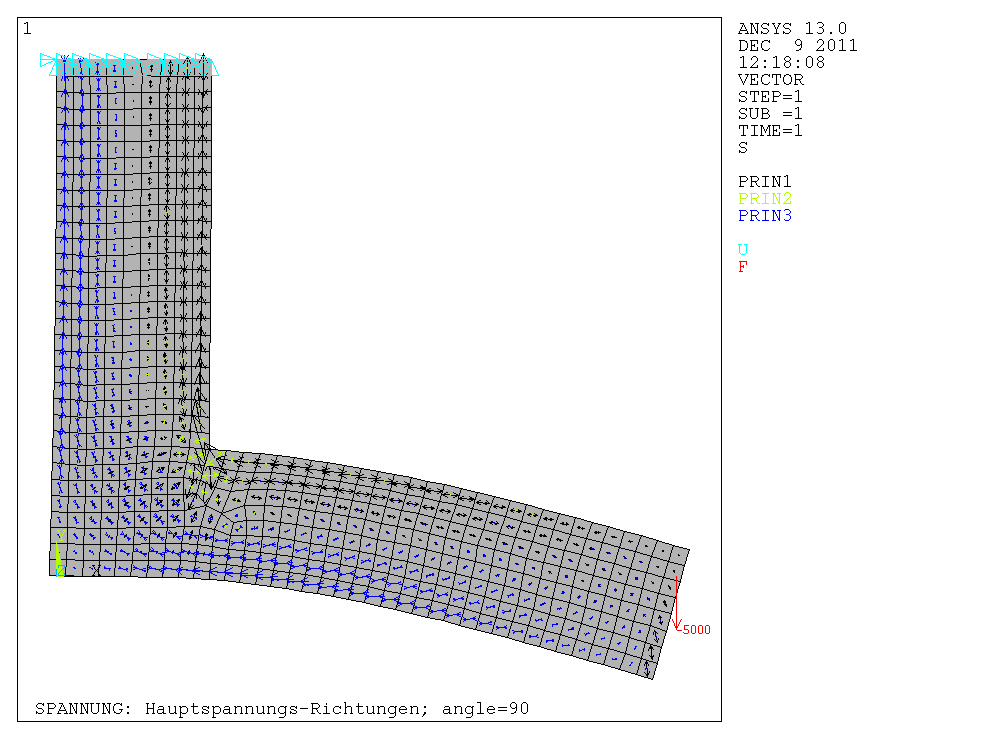985x739 pixels.
Task: Click the S stress label under TIME=1
Action: (743, 148)
